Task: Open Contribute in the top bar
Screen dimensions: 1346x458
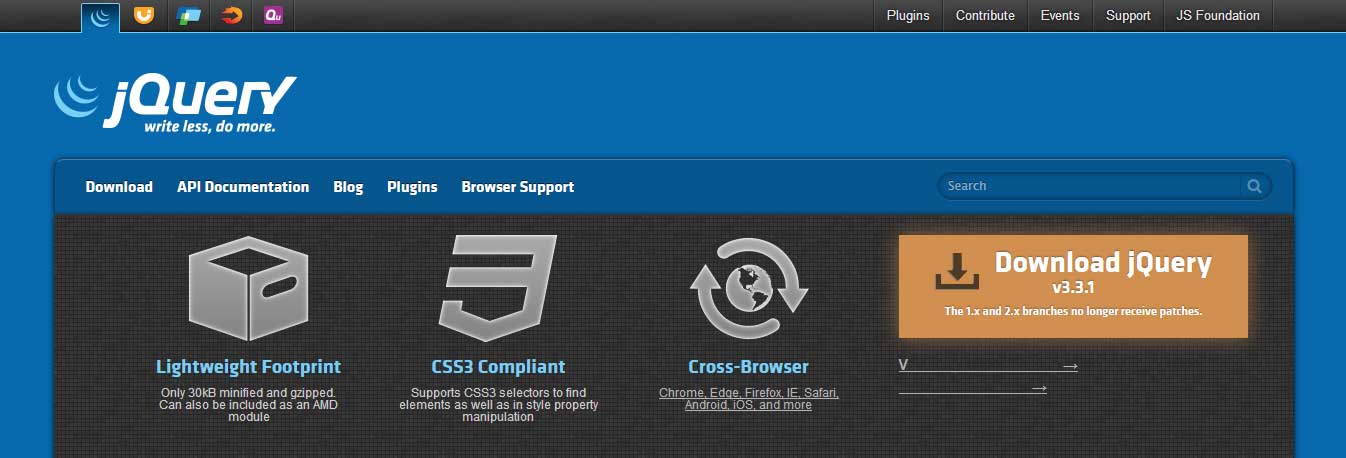Action: point(985,15)
